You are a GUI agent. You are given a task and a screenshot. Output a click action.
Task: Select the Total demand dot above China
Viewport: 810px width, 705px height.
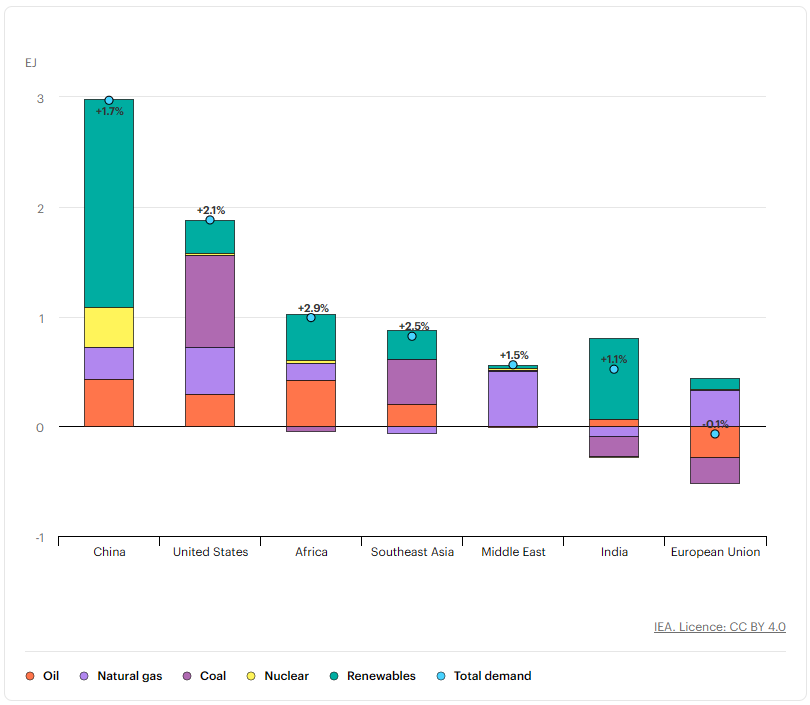tap(110, 99)
